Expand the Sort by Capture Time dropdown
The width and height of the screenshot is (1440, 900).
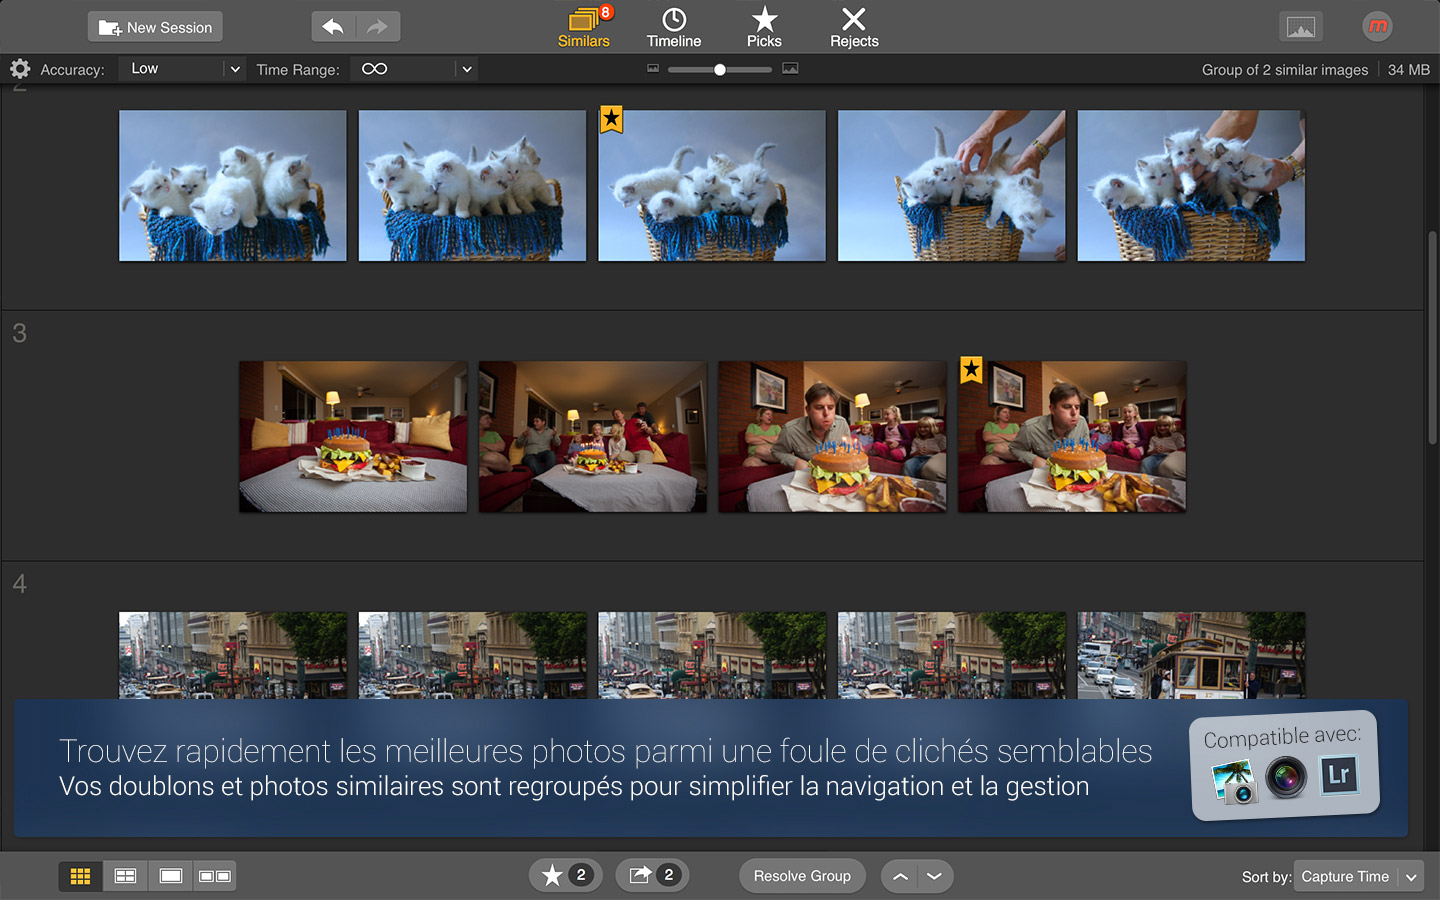(1357, 876)
